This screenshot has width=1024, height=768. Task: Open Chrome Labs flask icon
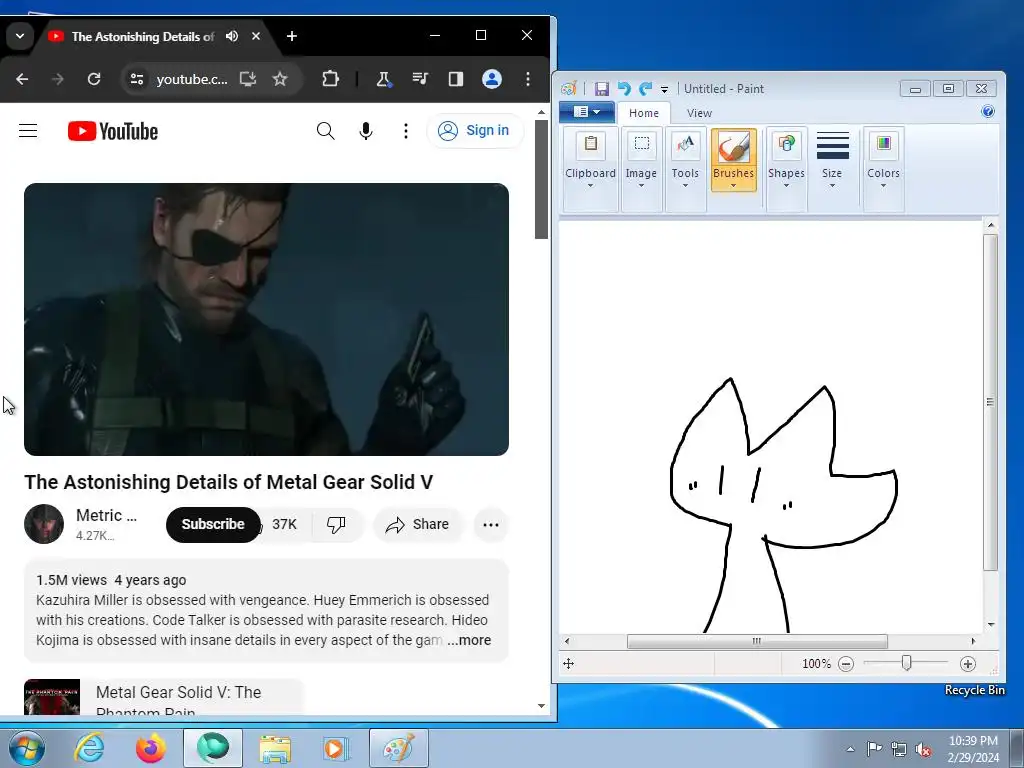click(383, 79)
